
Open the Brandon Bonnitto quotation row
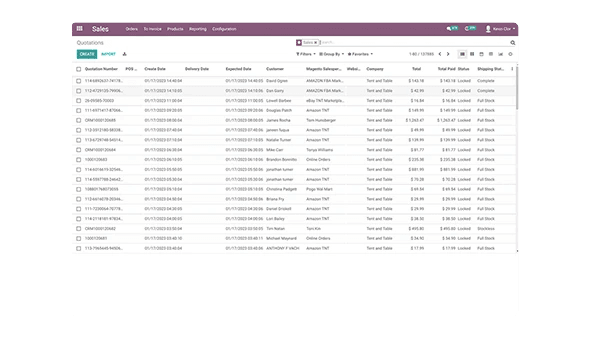pyautogui.click(x=294, y=159)
